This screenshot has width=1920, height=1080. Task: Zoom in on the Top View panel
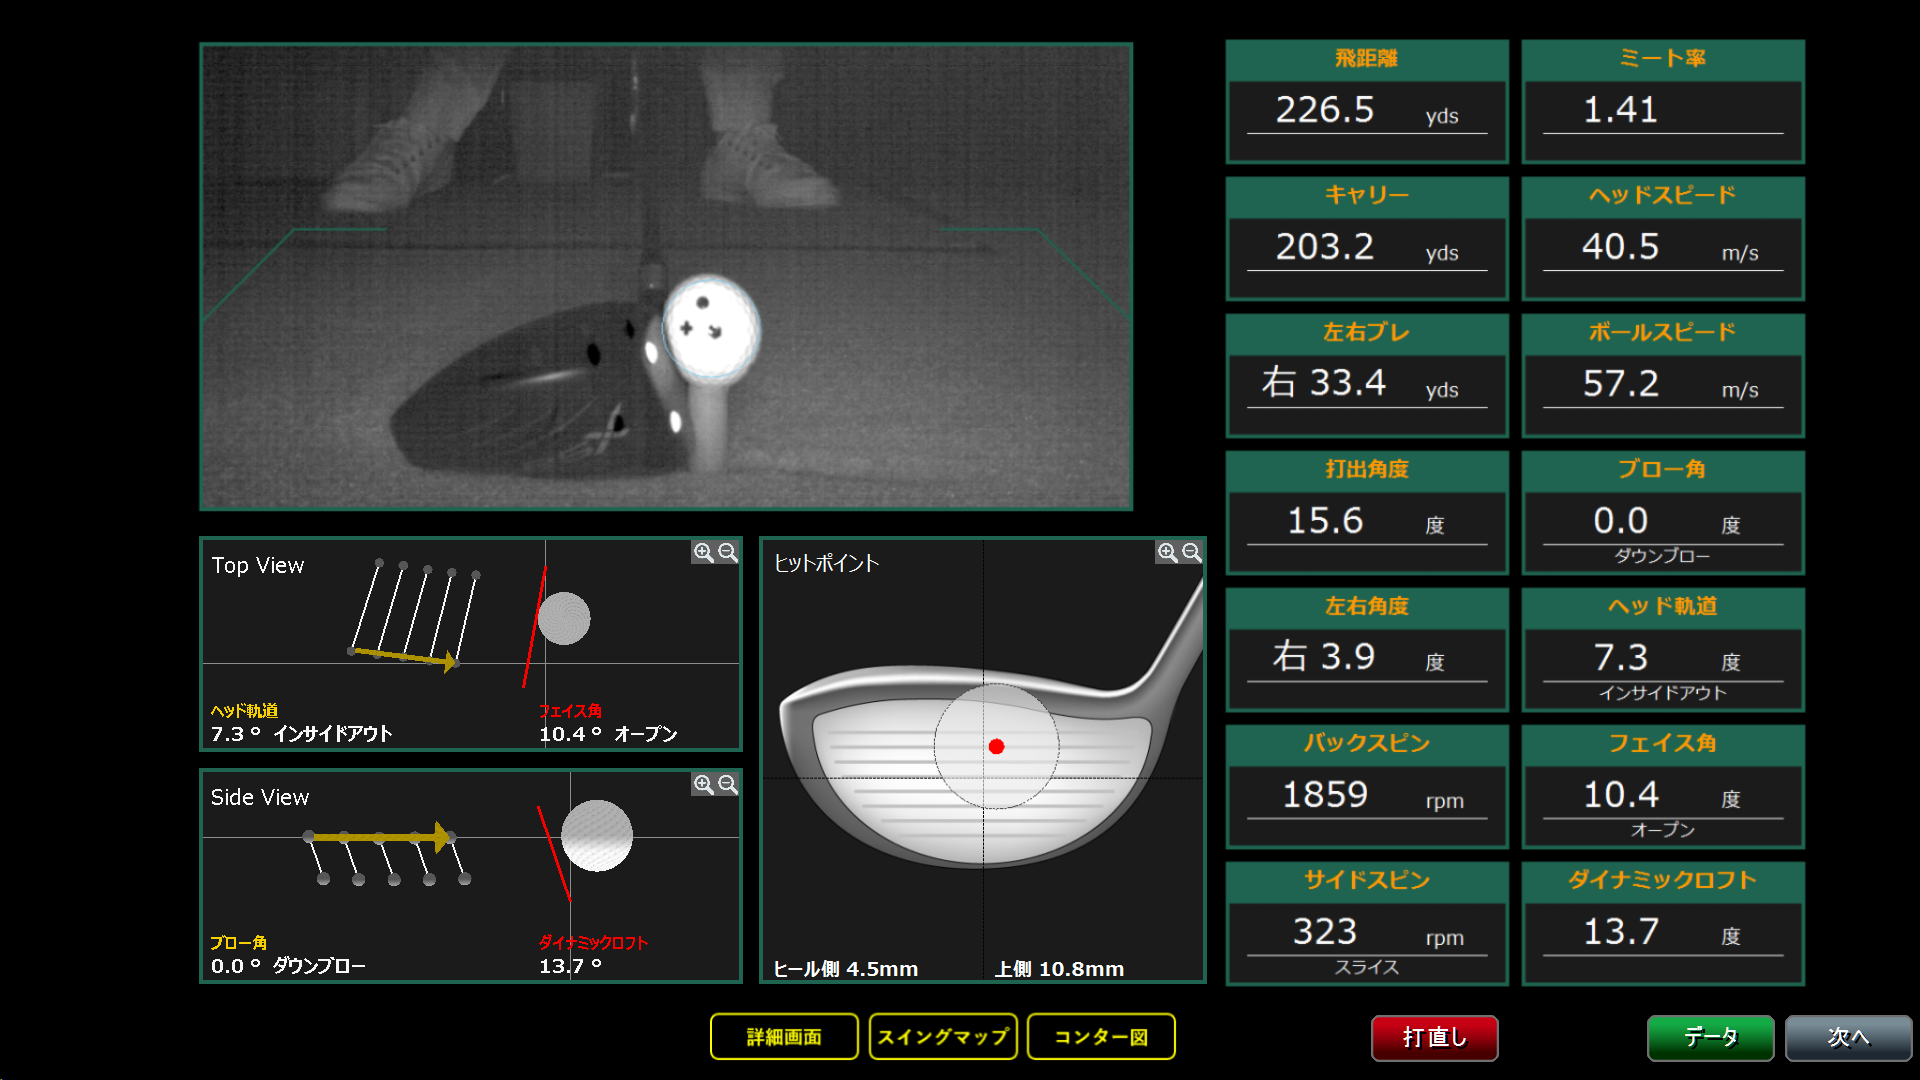tap(703, 553)
